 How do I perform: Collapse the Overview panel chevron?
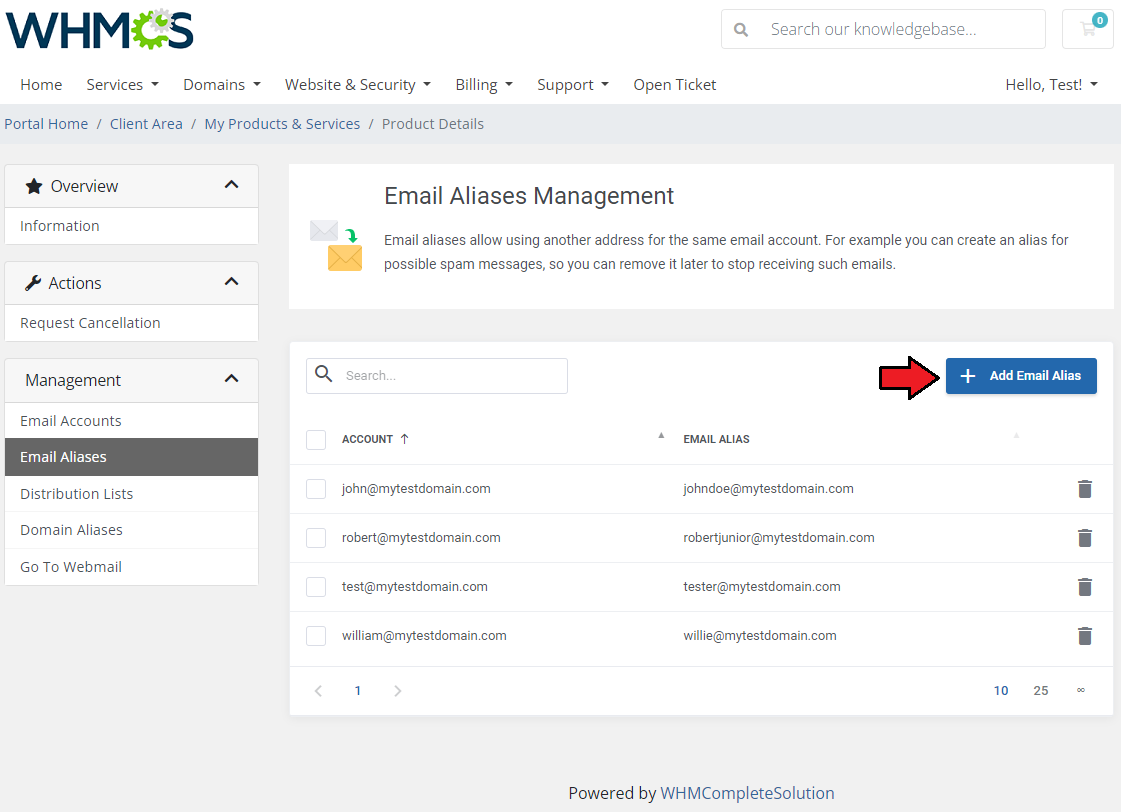[x=231, y=184]
